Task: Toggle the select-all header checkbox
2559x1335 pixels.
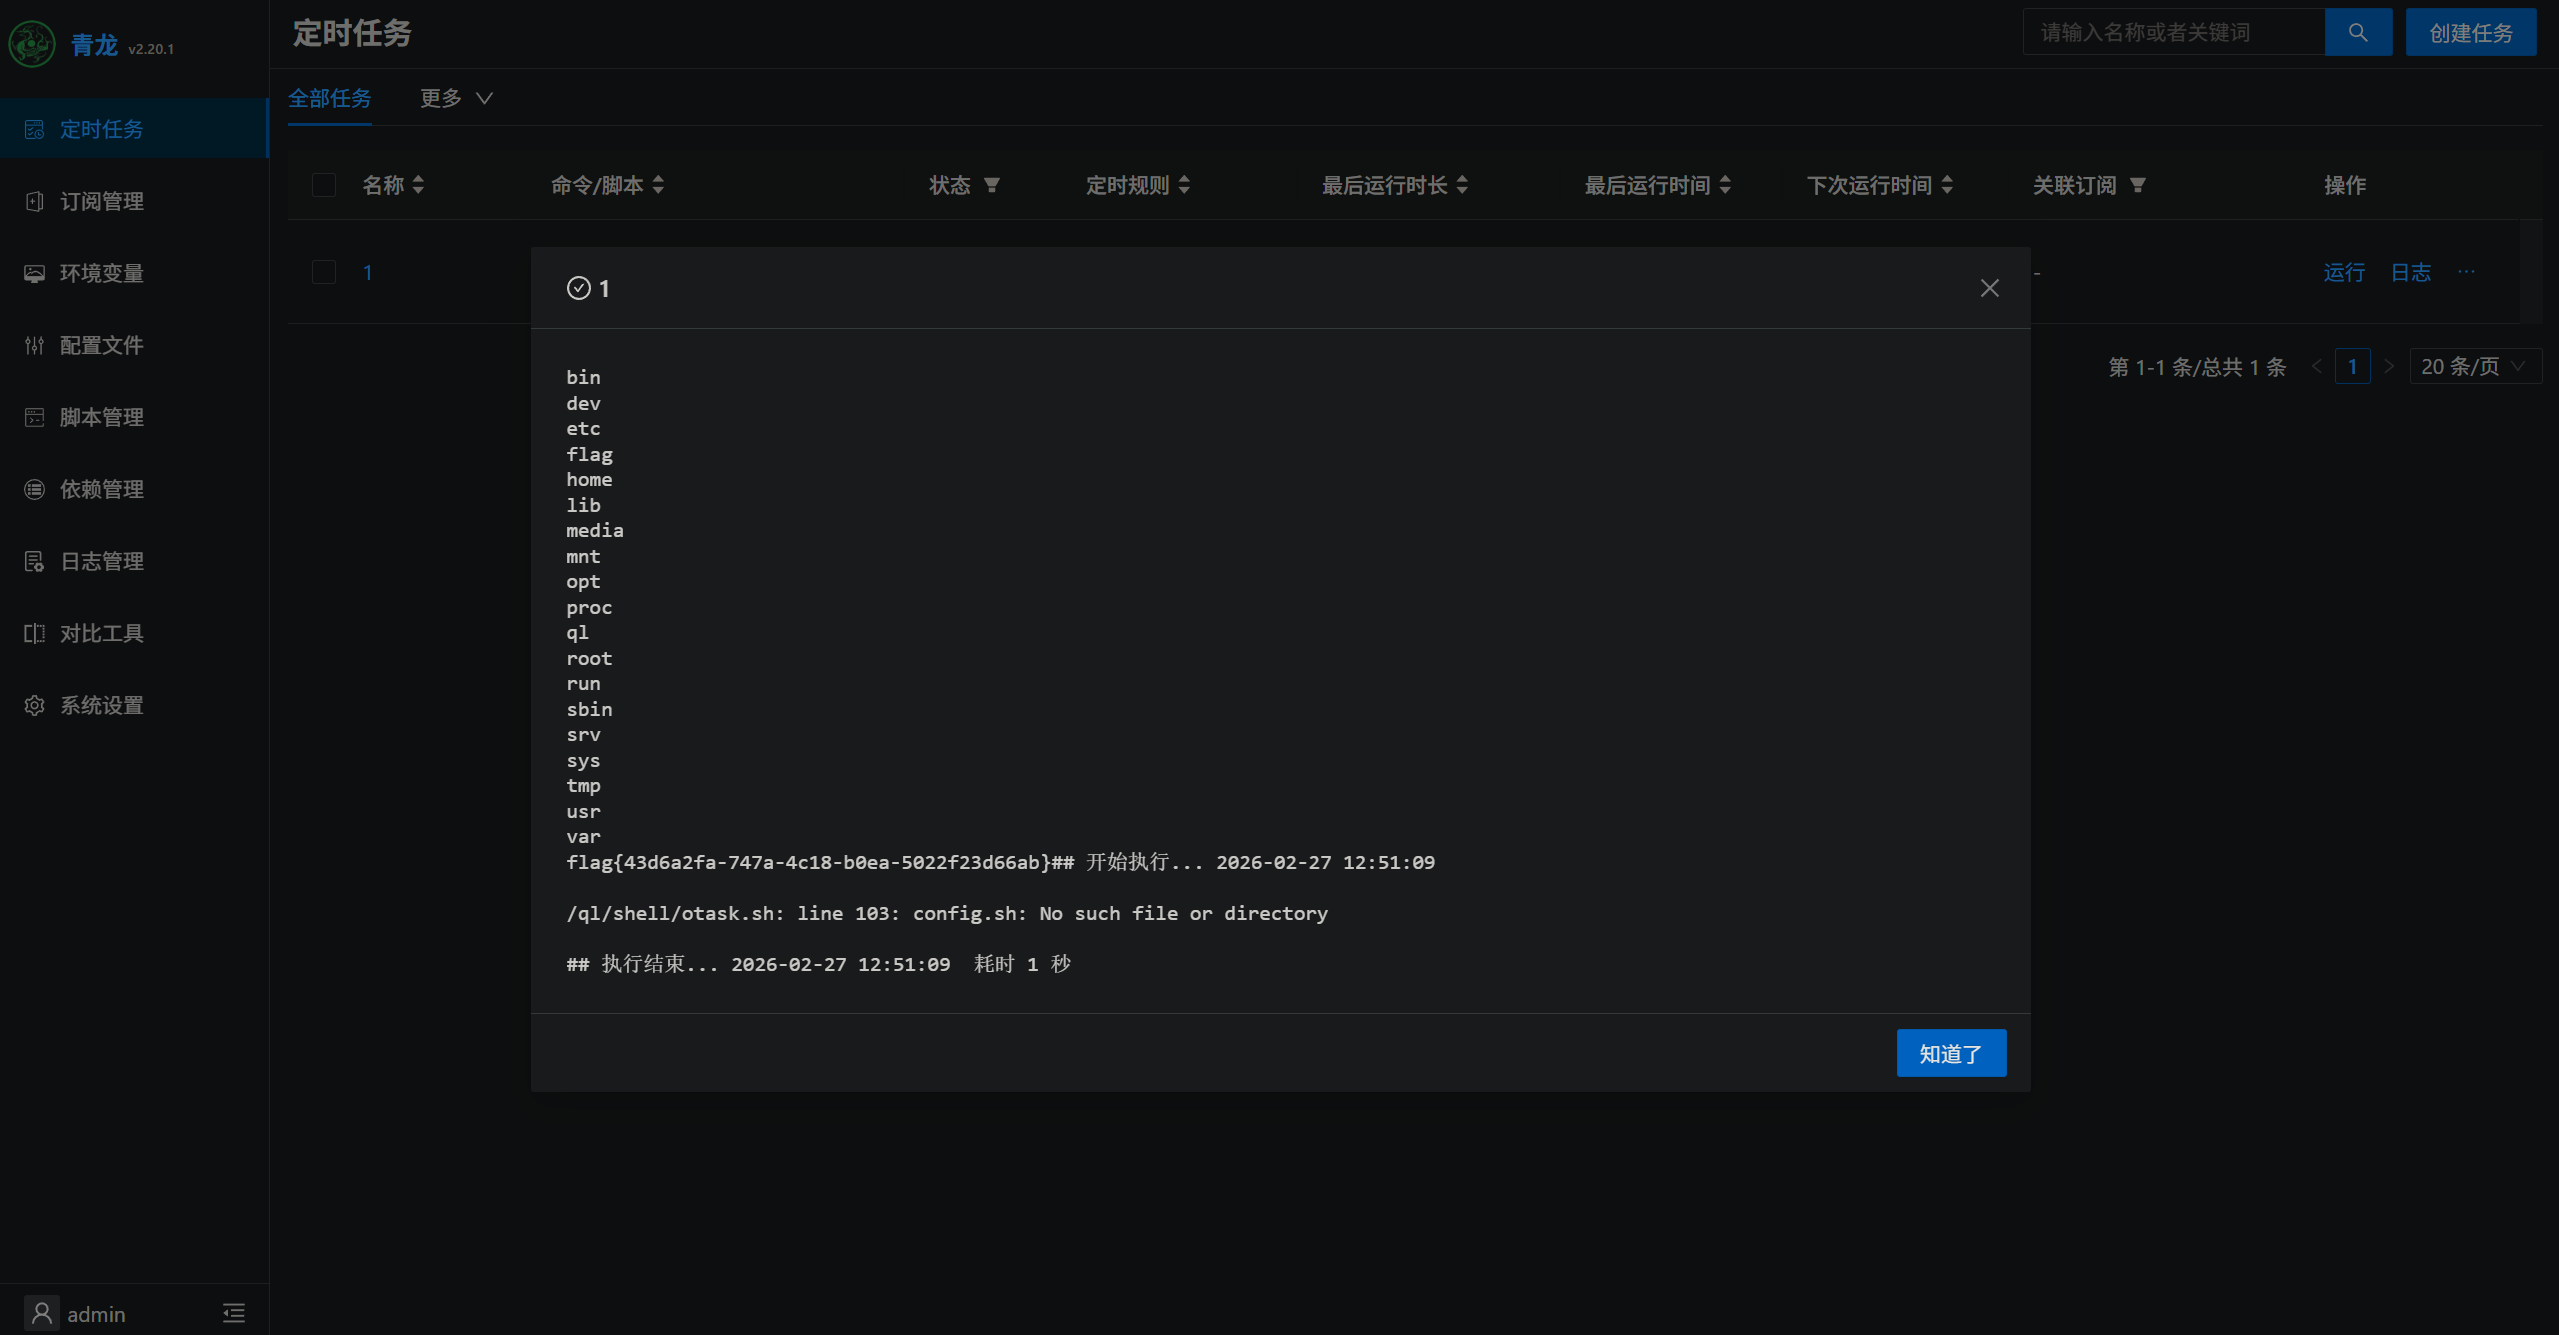Action: click(323, 185)
